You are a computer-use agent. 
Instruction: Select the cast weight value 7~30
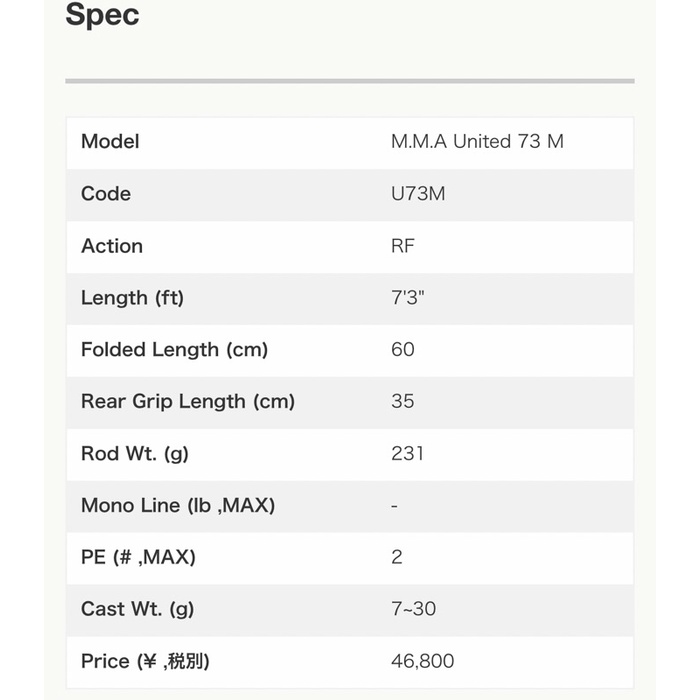pos(414,609)
